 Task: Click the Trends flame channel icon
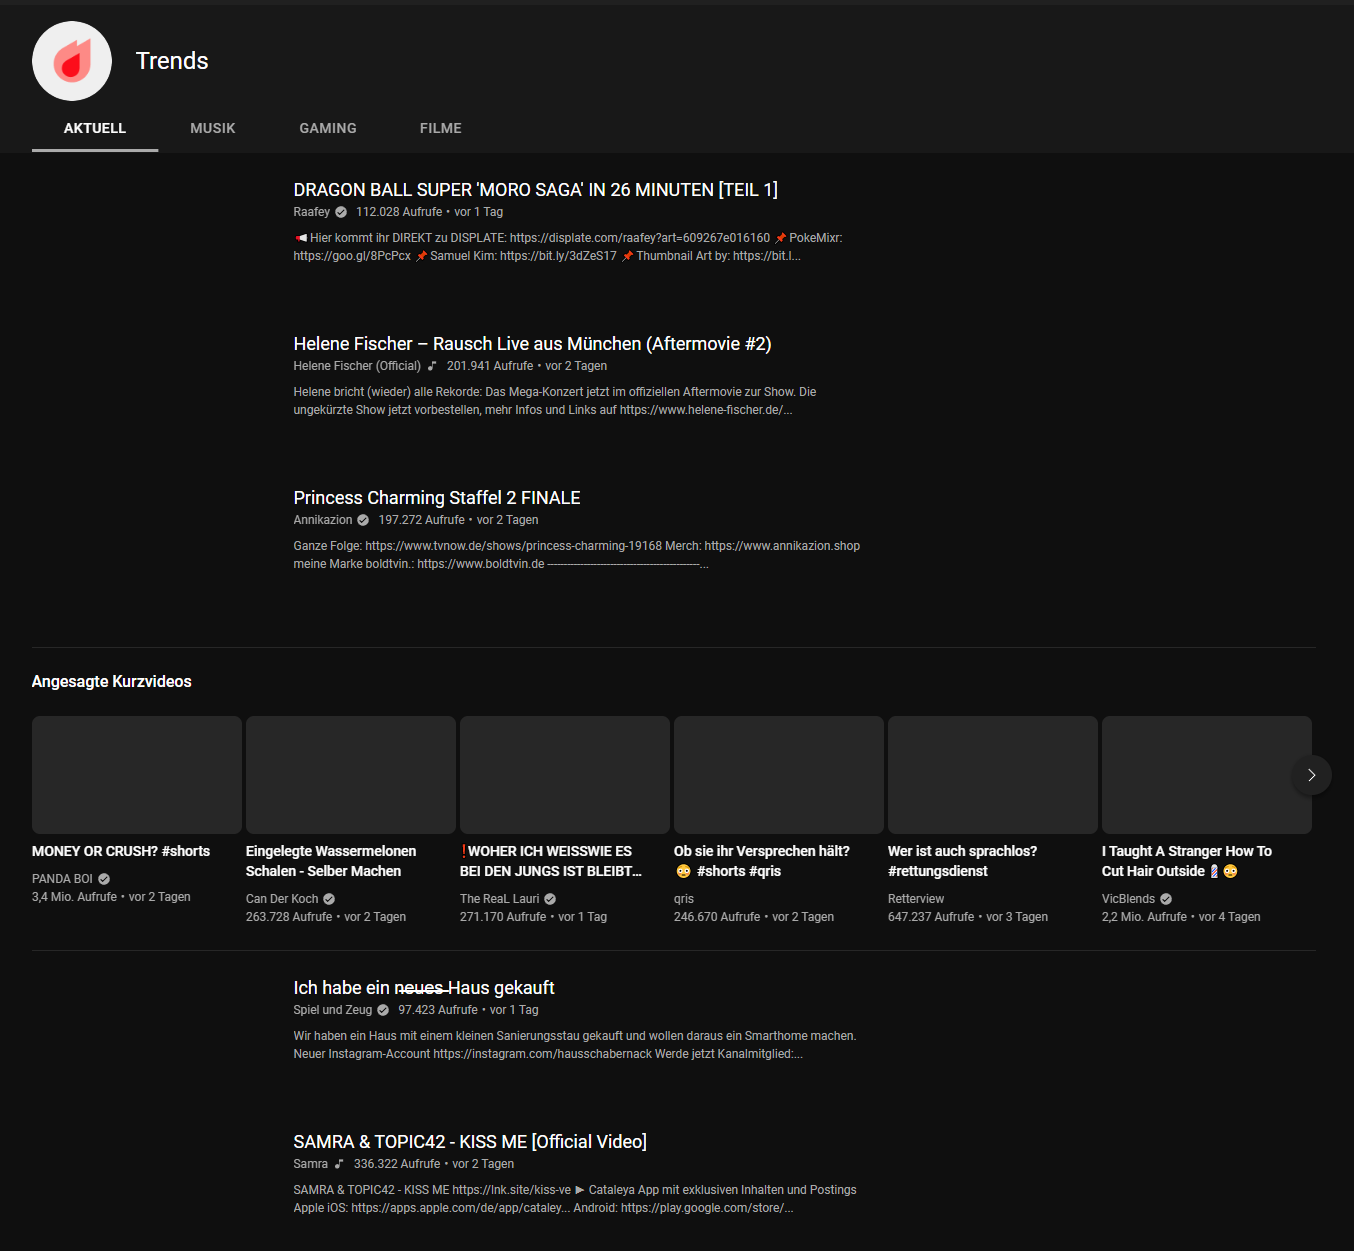tap(72, 61)
